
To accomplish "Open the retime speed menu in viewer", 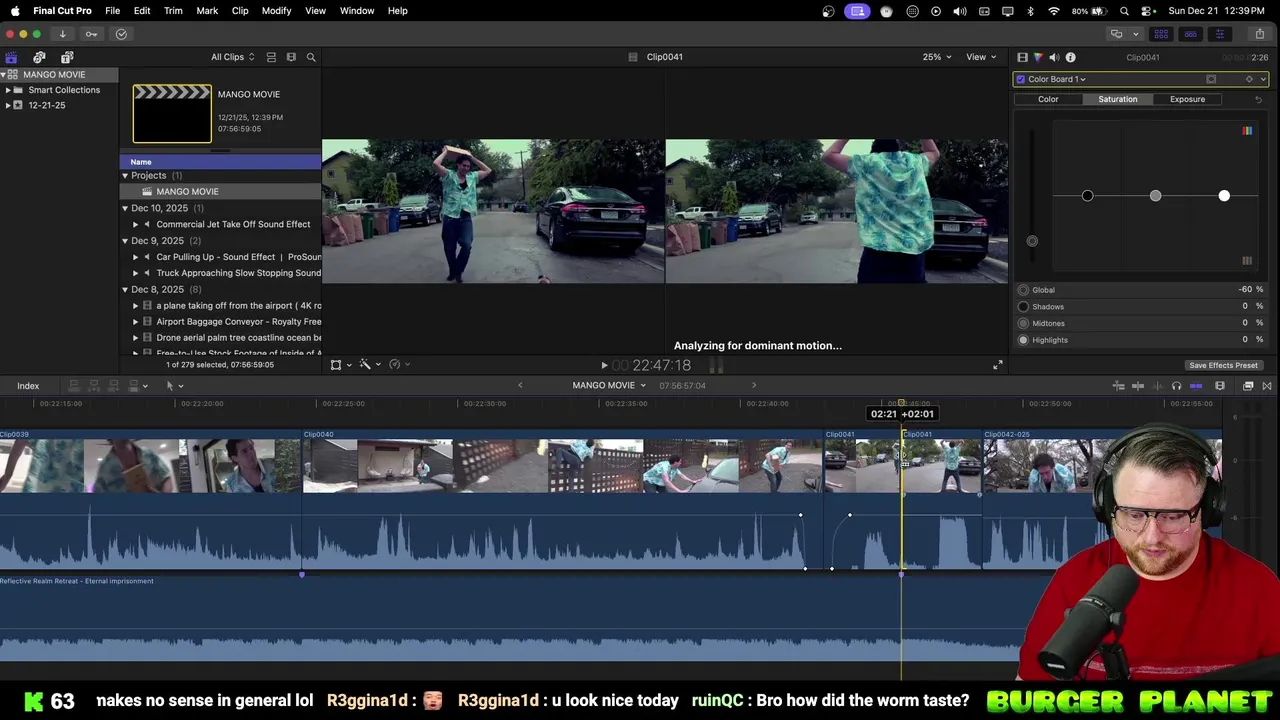I will click(397, 365).
